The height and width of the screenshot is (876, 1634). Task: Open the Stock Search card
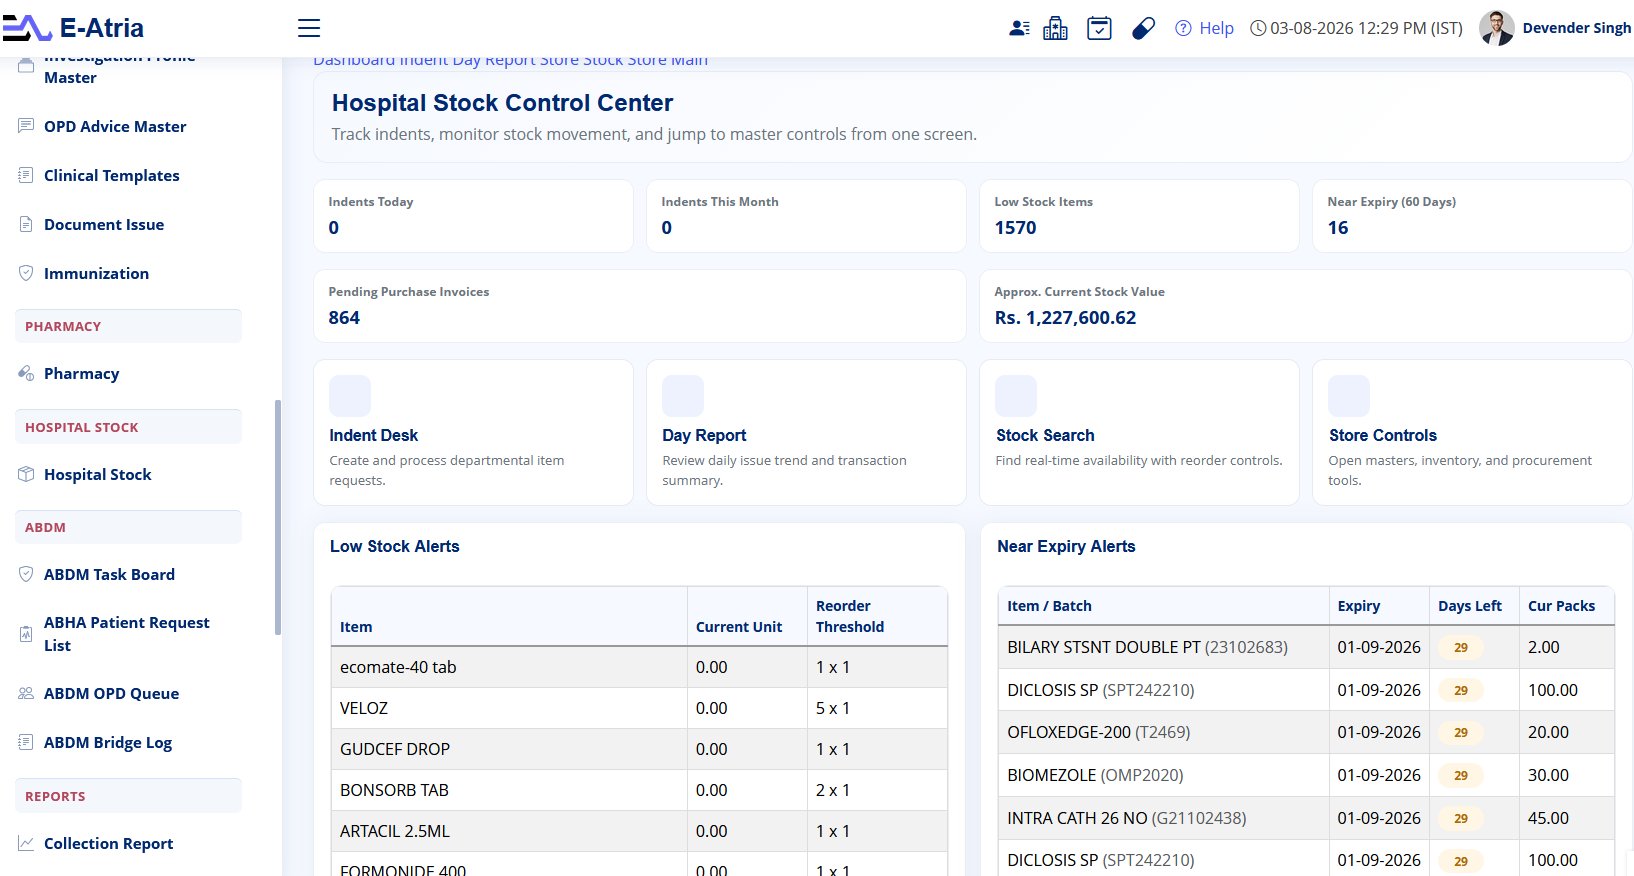(x=1139, y=432)
